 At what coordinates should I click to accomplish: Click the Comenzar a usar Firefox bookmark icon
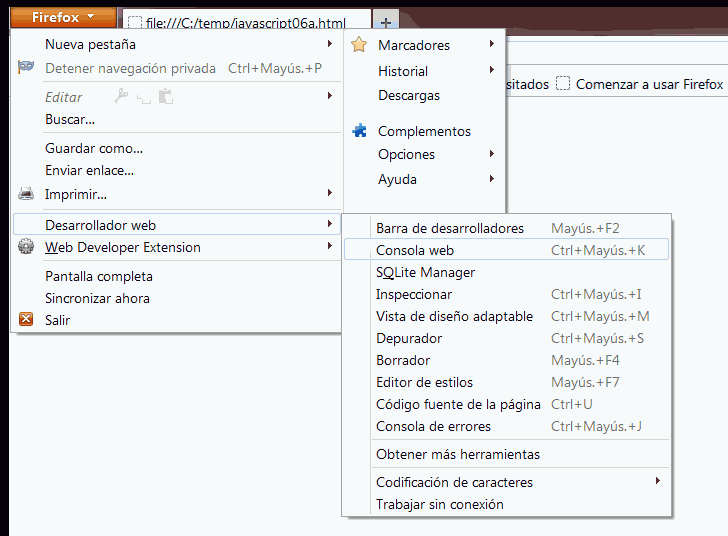[563, 84]
